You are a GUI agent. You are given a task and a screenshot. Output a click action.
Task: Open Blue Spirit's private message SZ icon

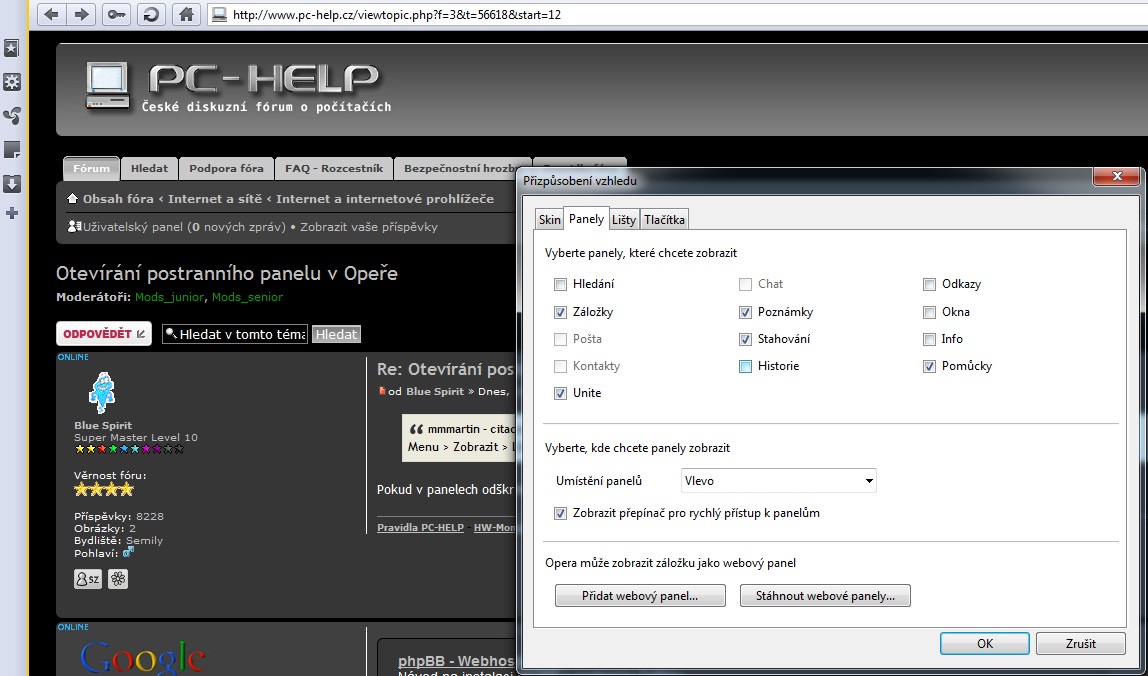pos(88,579)
